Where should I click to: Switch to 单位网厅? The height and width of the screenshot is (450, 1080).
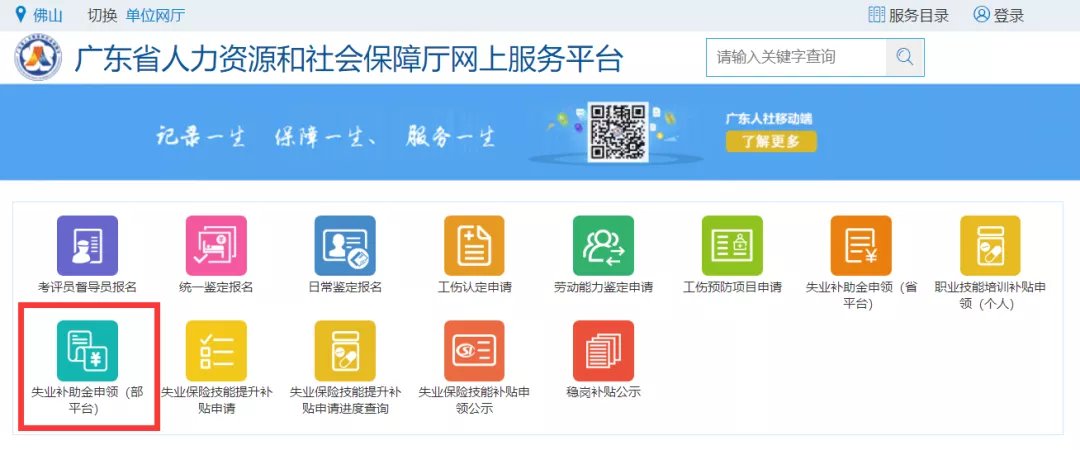coord(155,15)
